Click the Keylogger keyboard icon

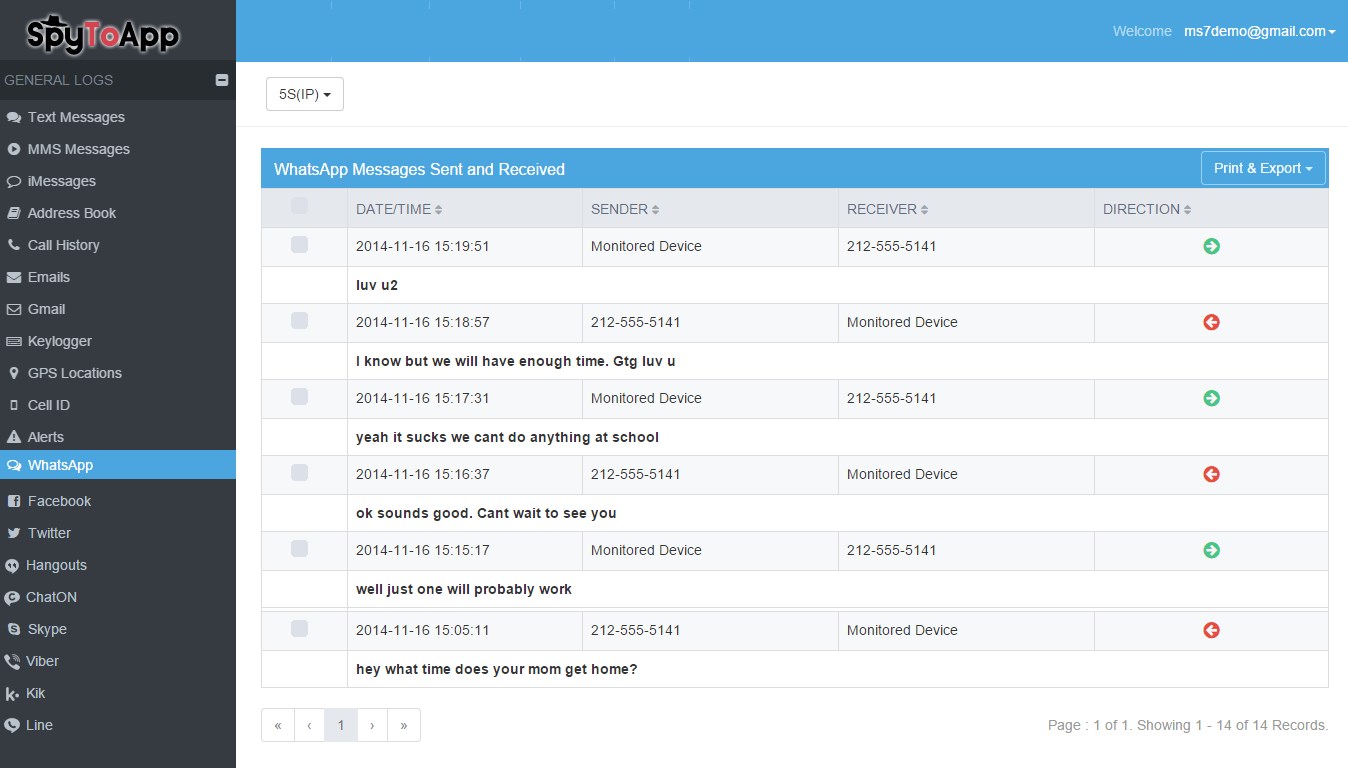[14, 341]
